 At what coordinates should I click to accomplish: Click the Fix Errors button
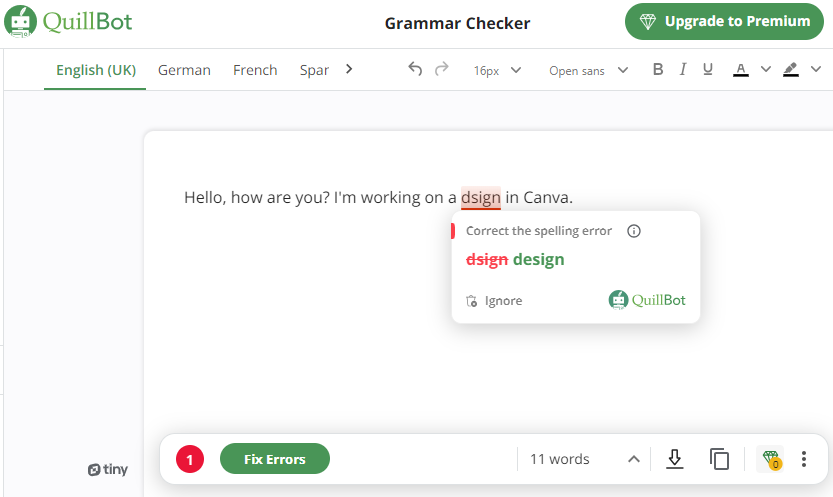[275, 459]
